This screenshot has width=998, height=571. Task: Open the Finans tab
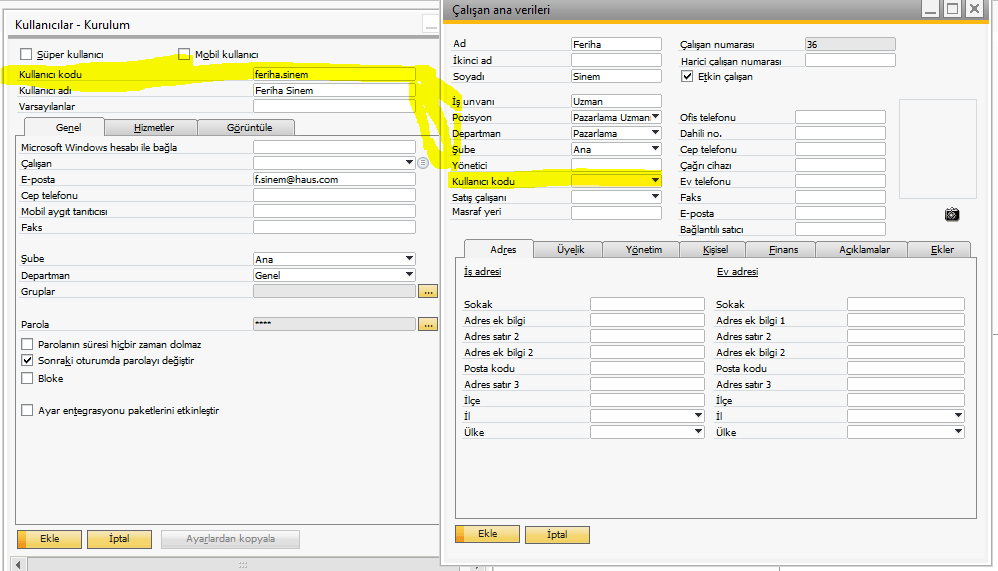[783, 250]
